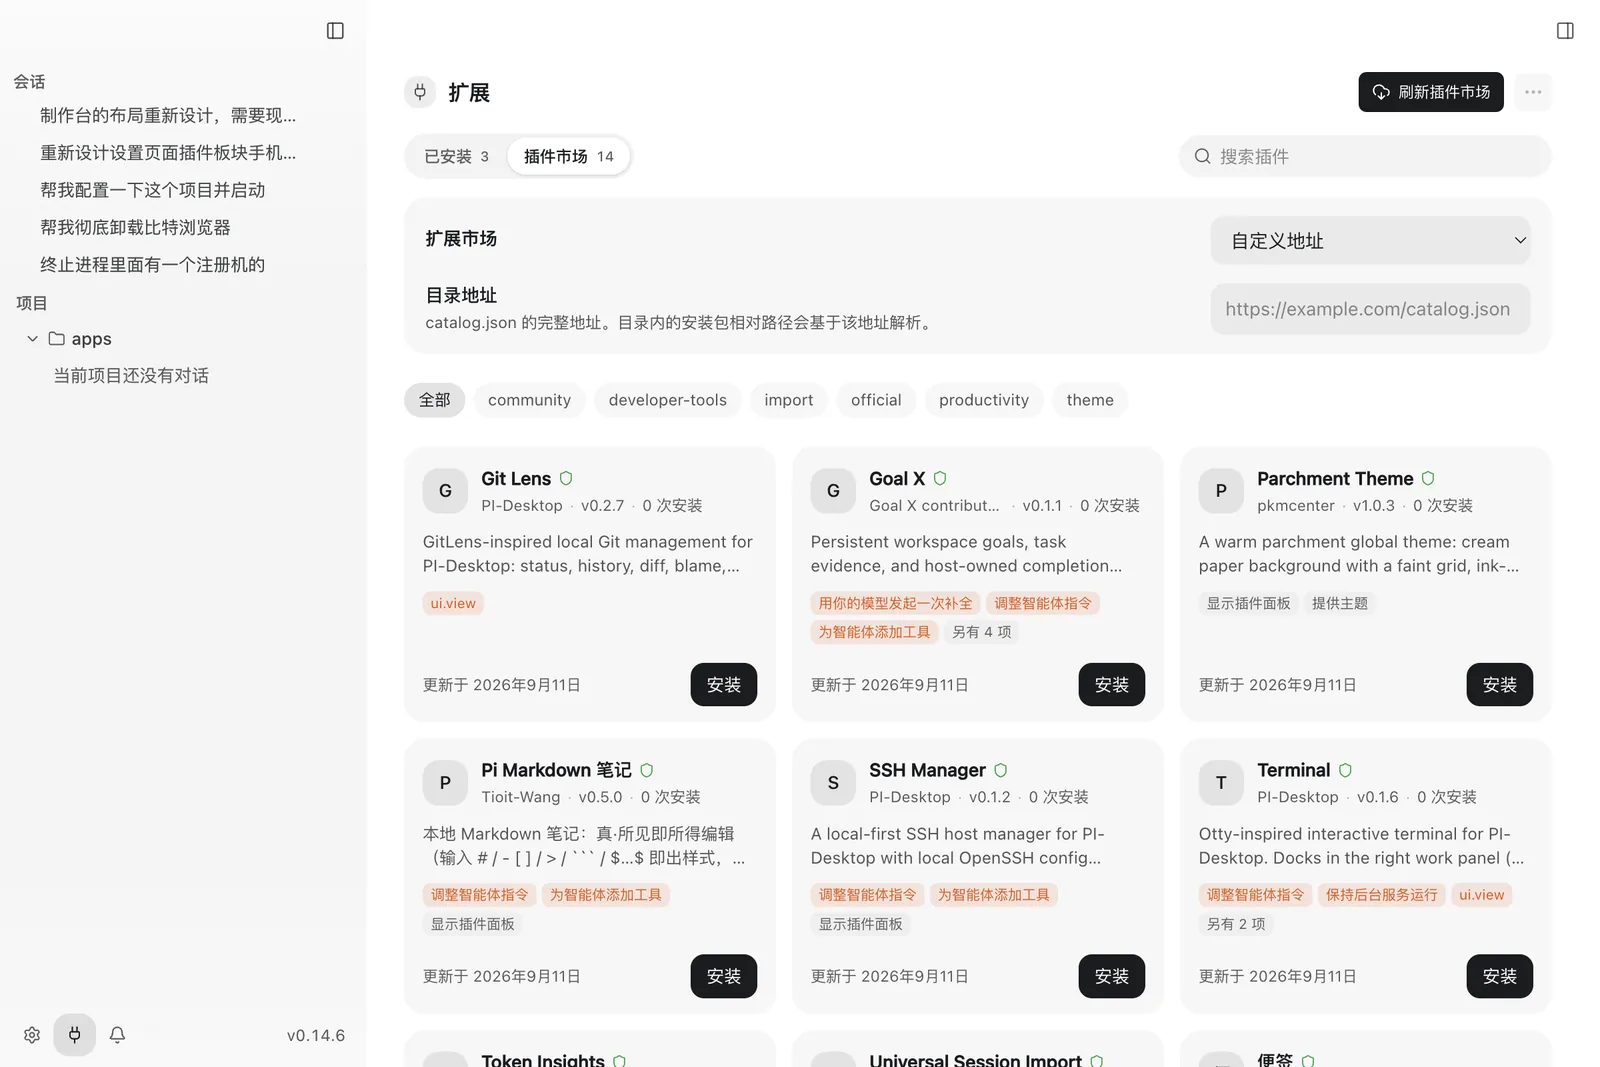Click Goal X avatar letter G

coord(833,491)
